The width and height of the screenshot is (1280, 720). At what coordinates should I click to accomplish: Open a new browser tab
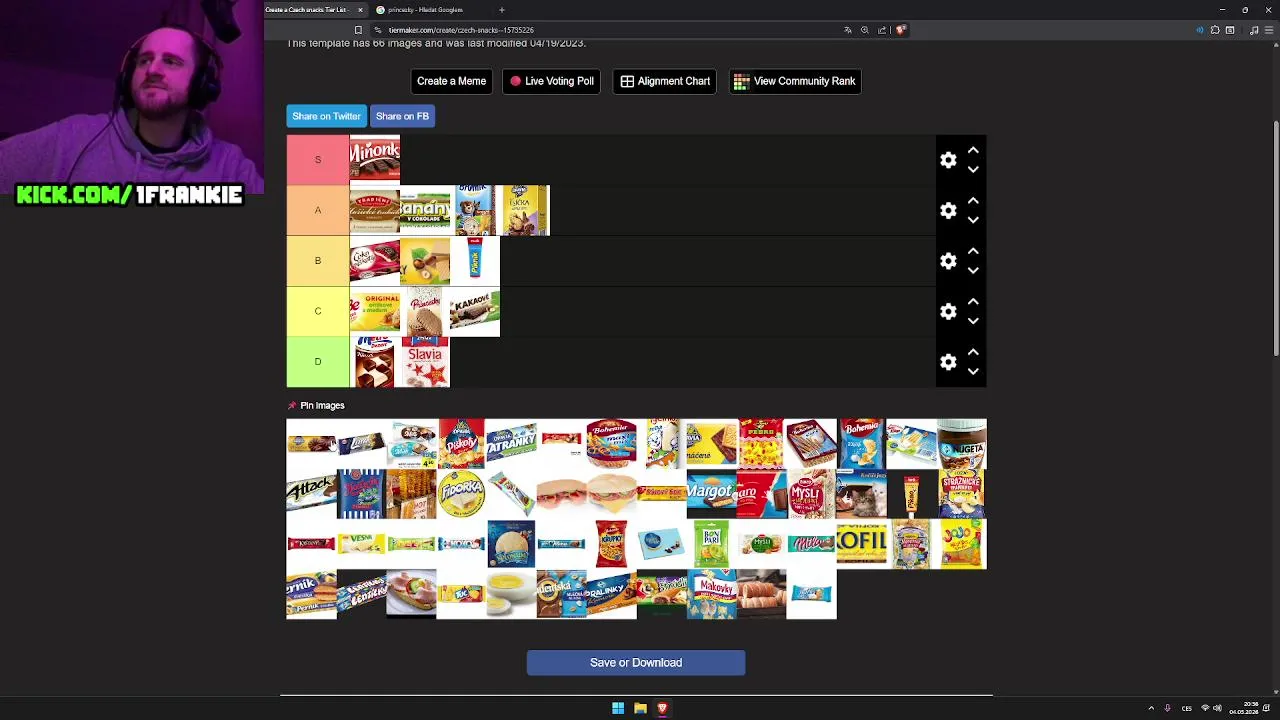(x=502, y=10)
